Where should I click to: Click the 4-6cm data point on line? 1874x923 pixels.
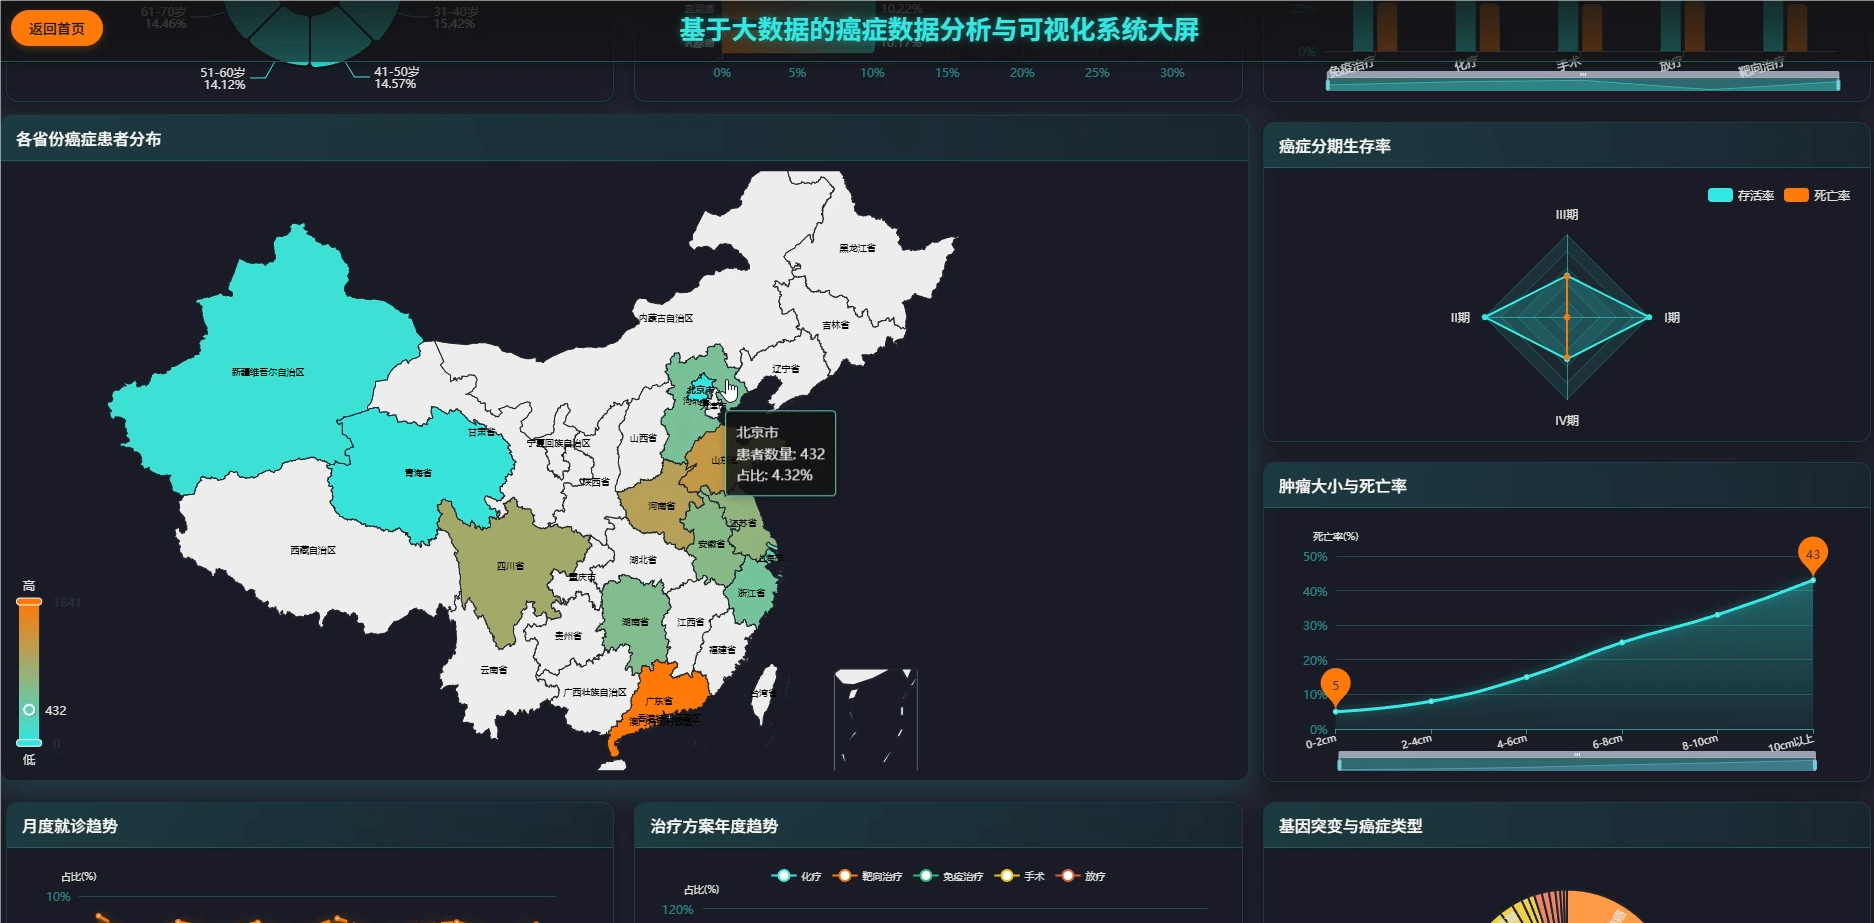[1526, 677]
